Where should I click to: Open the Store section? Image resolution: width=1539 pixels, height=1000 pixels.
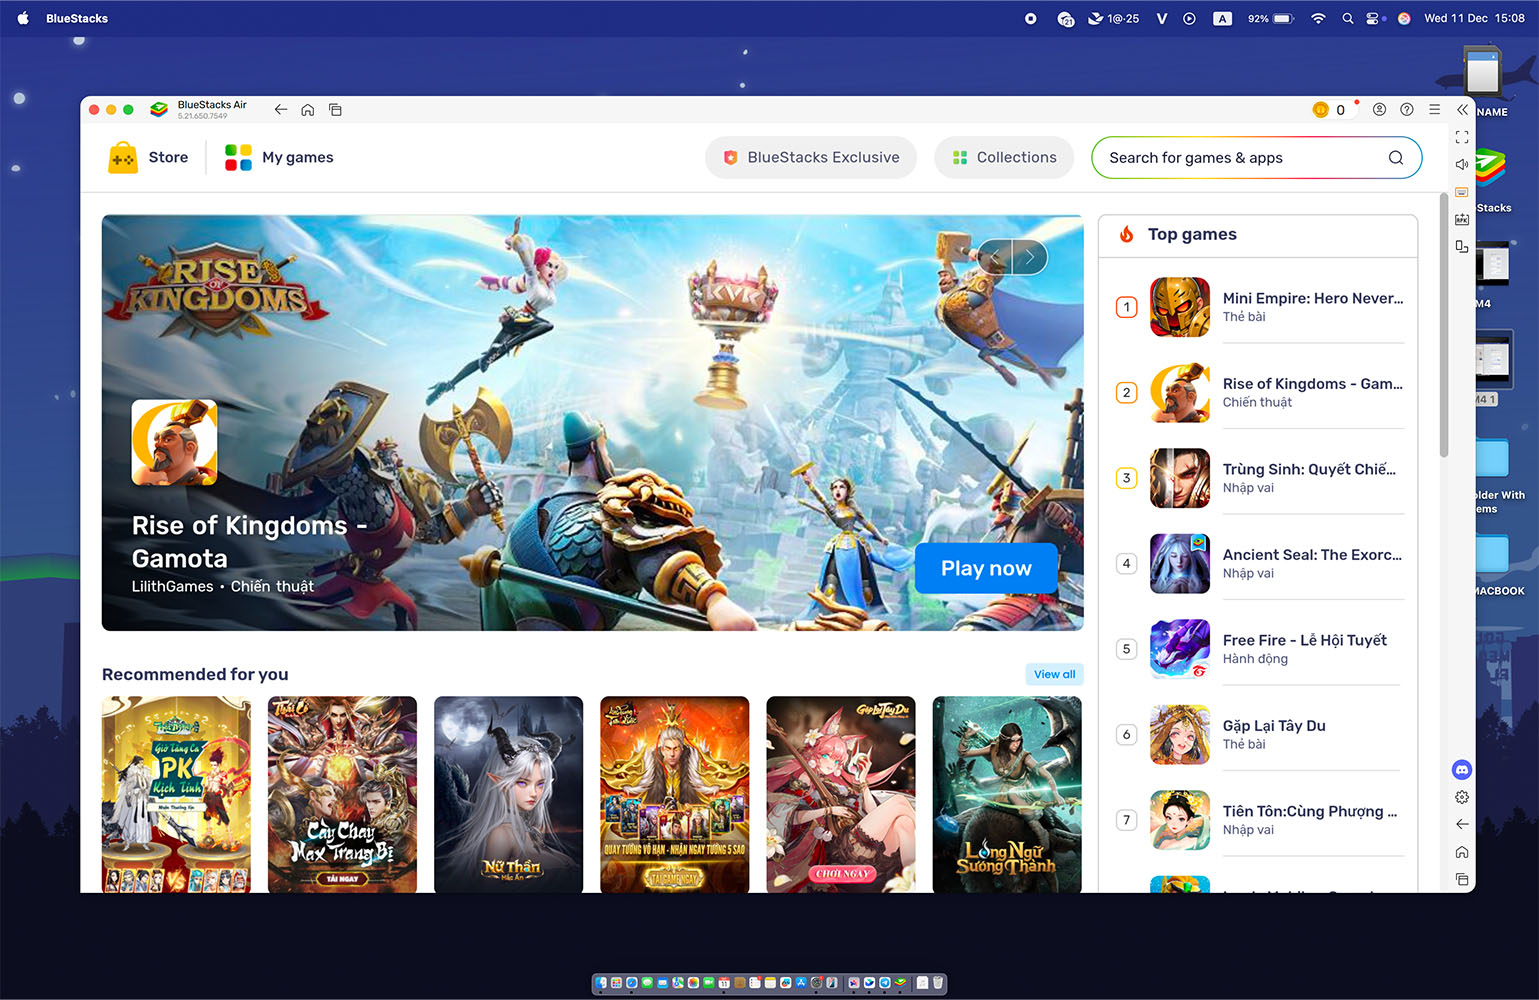(148, 158)
